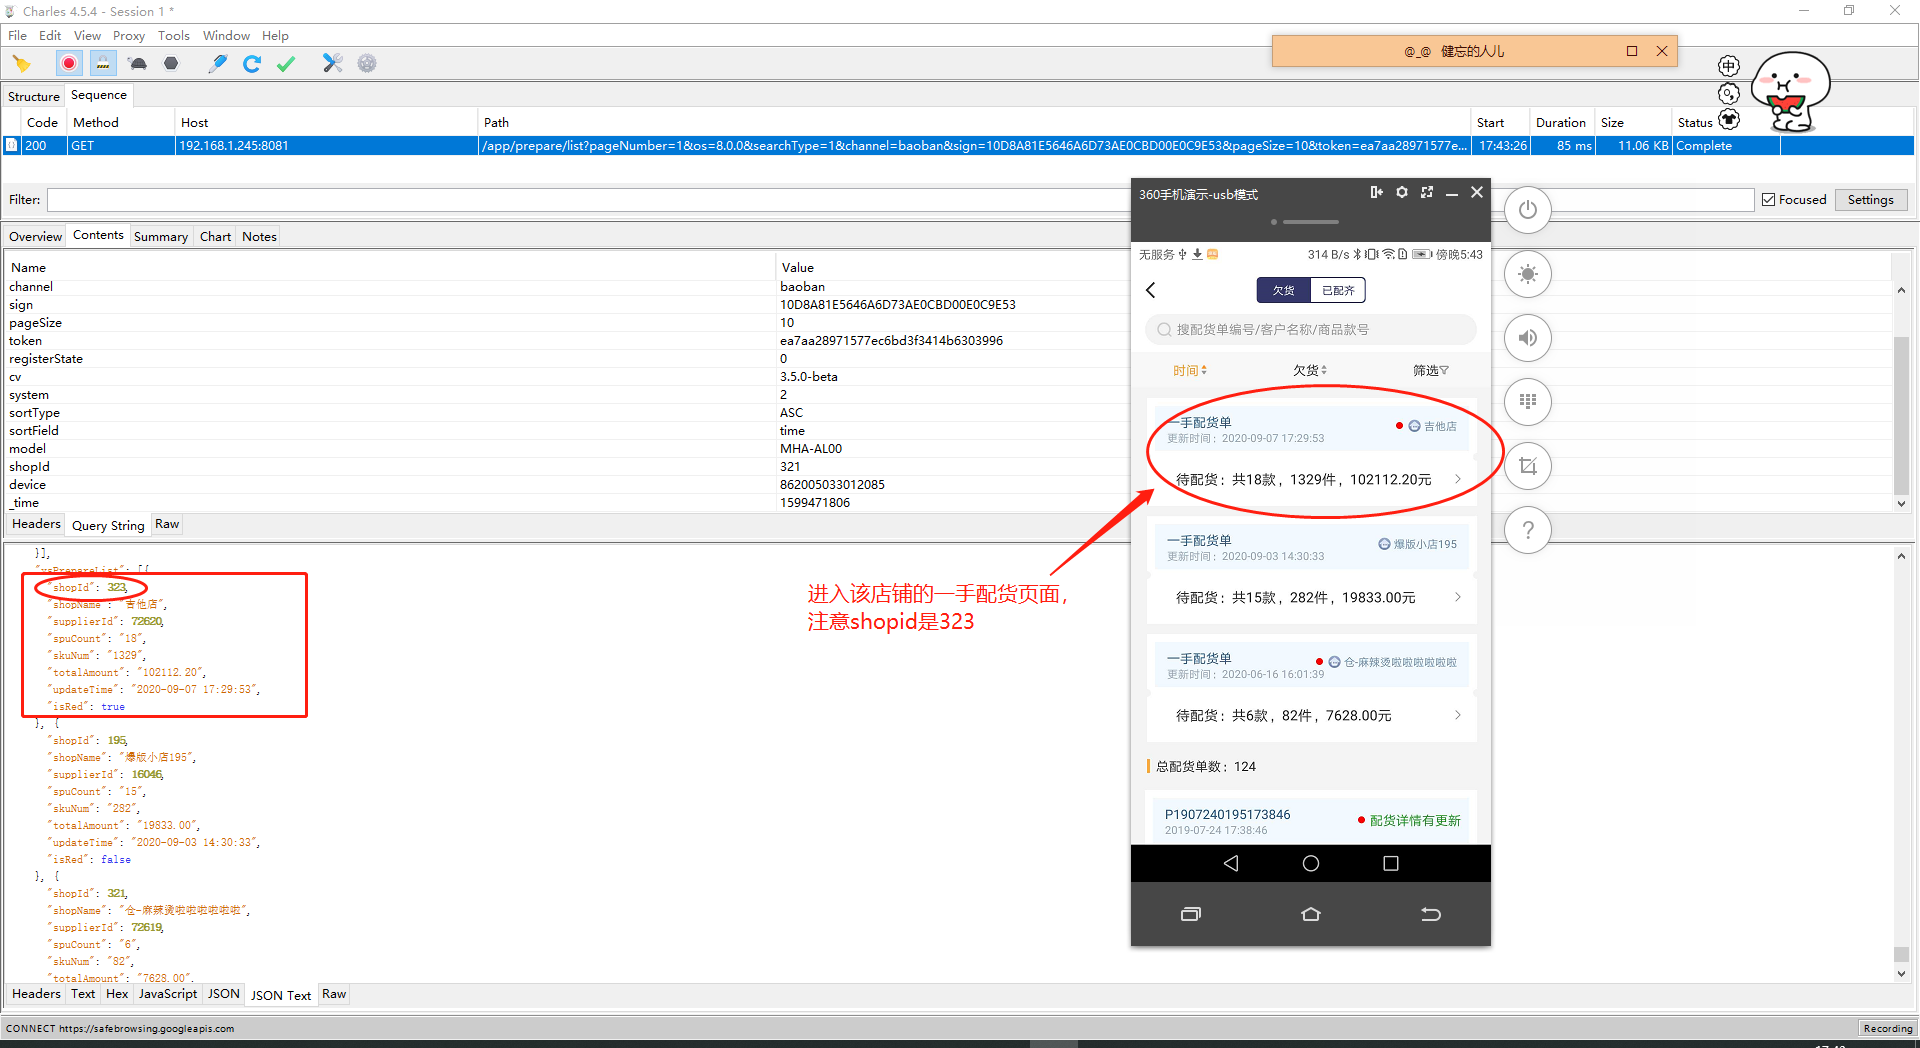Click the keypad grid icon beside phone
Viewport: 1920px width, 1048px height.
(x=1527, y=402)
